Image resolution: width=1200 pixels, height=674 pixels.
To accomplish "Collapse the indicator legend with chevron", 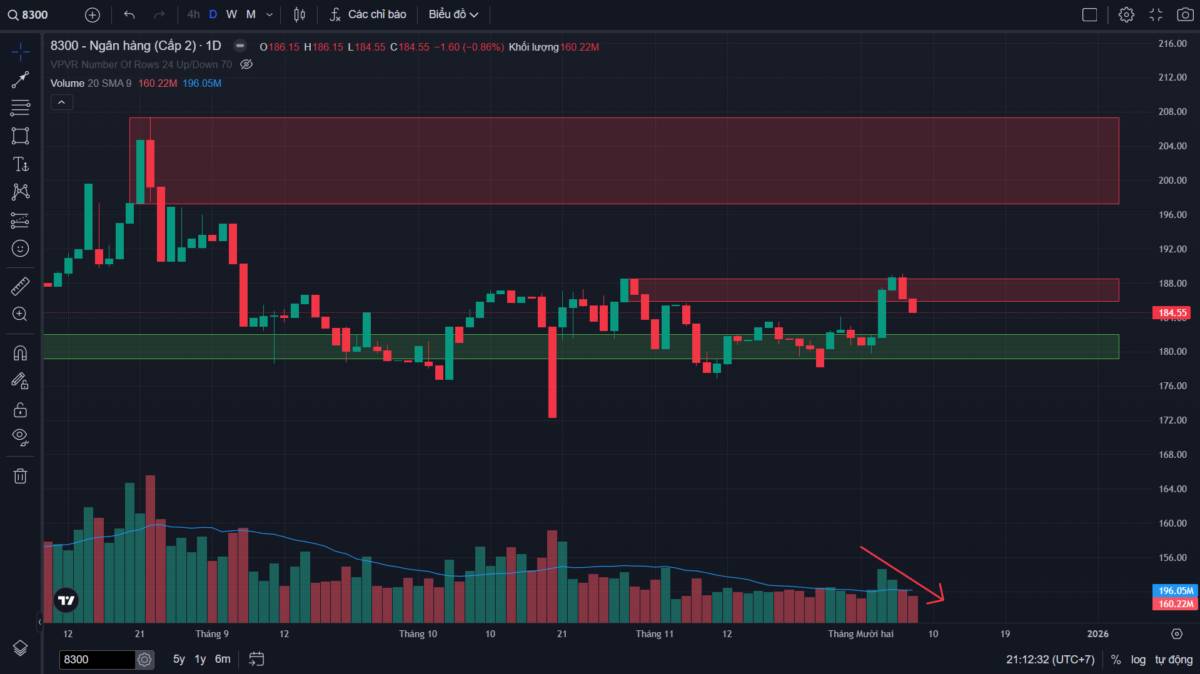I will pyautogui.click(x=61, y=102).
